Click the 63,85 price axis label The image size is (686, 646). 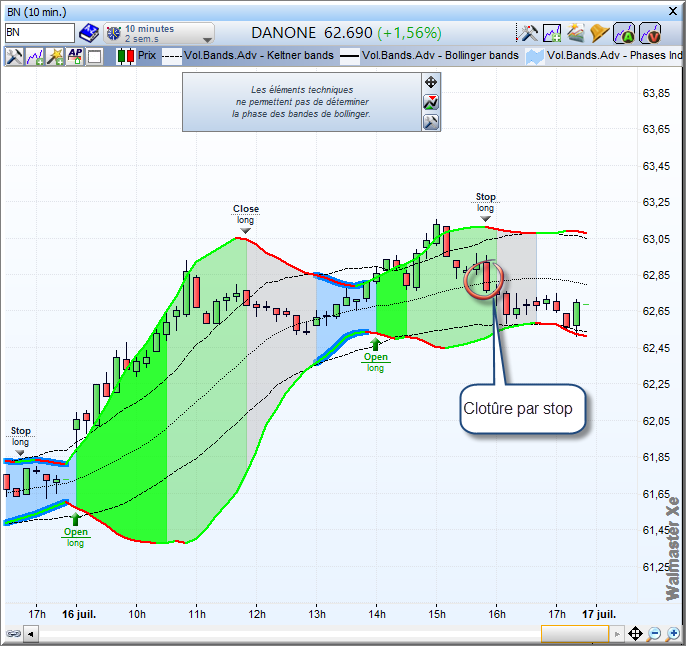point(655,93)
